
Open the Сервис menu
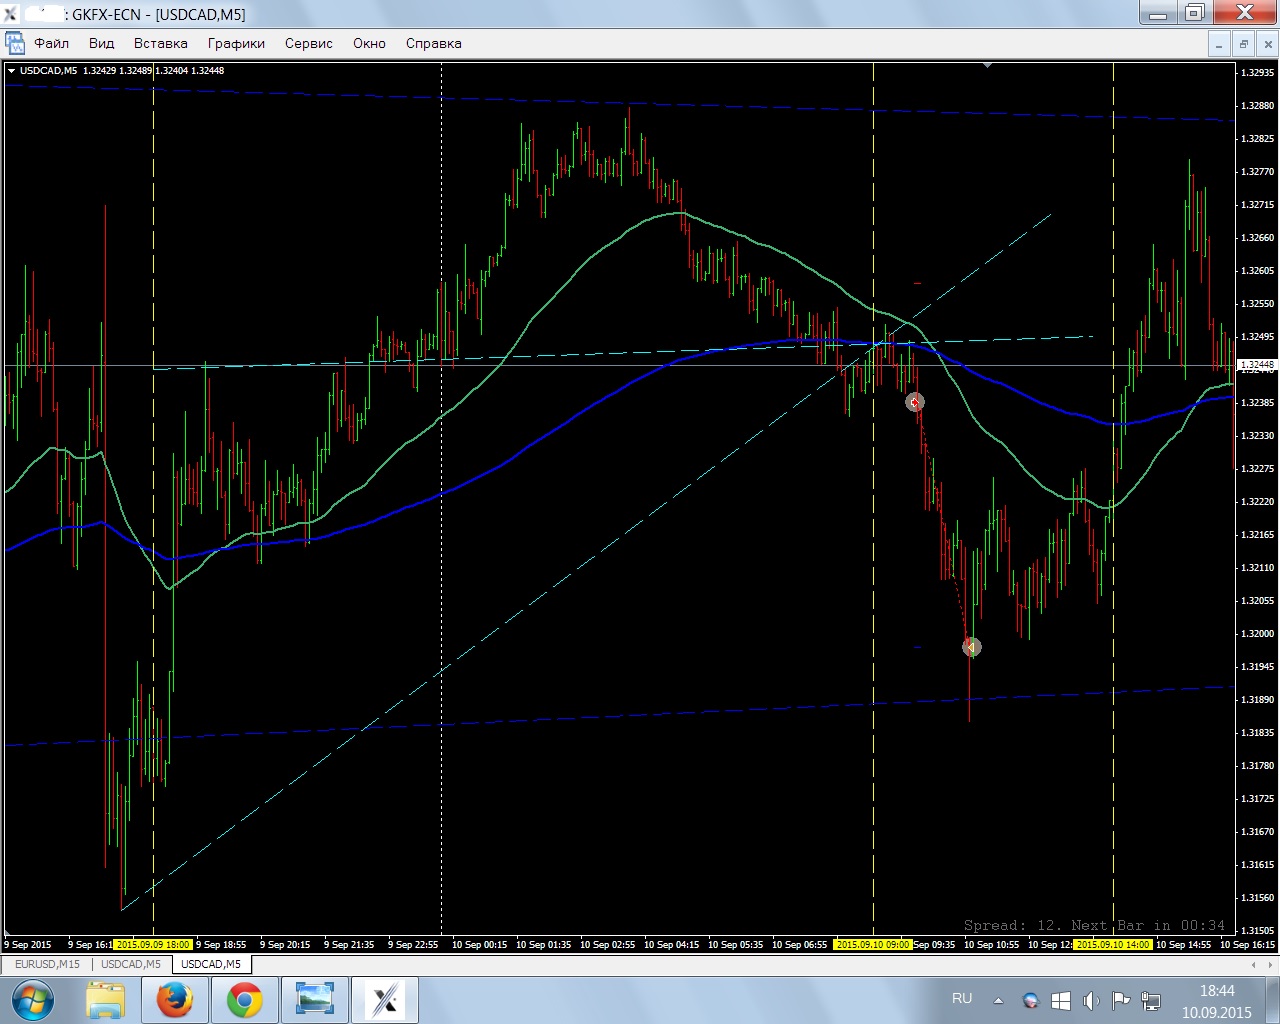308,43
